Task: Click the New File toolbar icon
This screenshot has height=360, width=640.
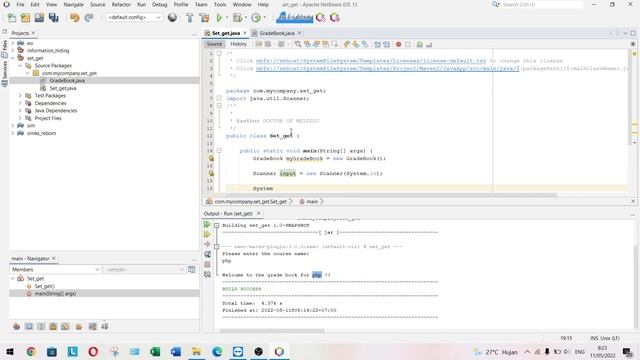Action: tap(12, 18)
